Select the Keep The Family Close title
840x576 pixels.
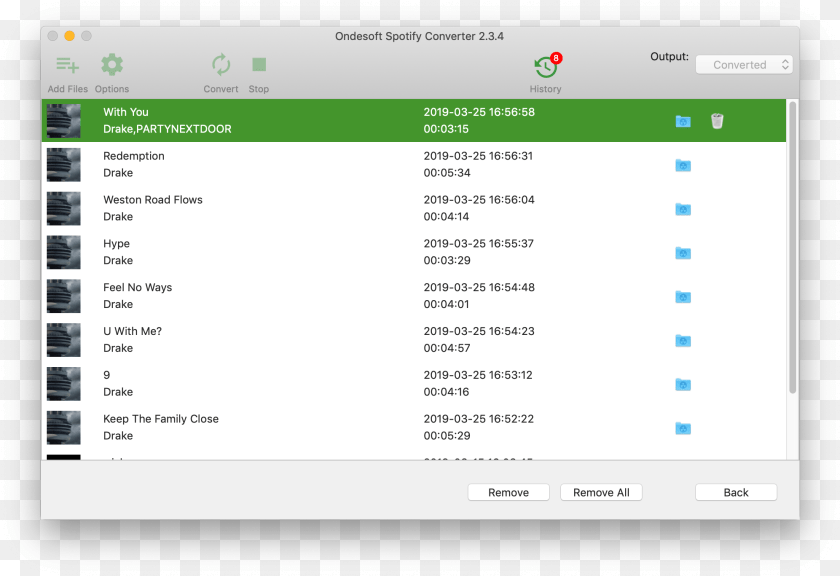click(161, 419)
